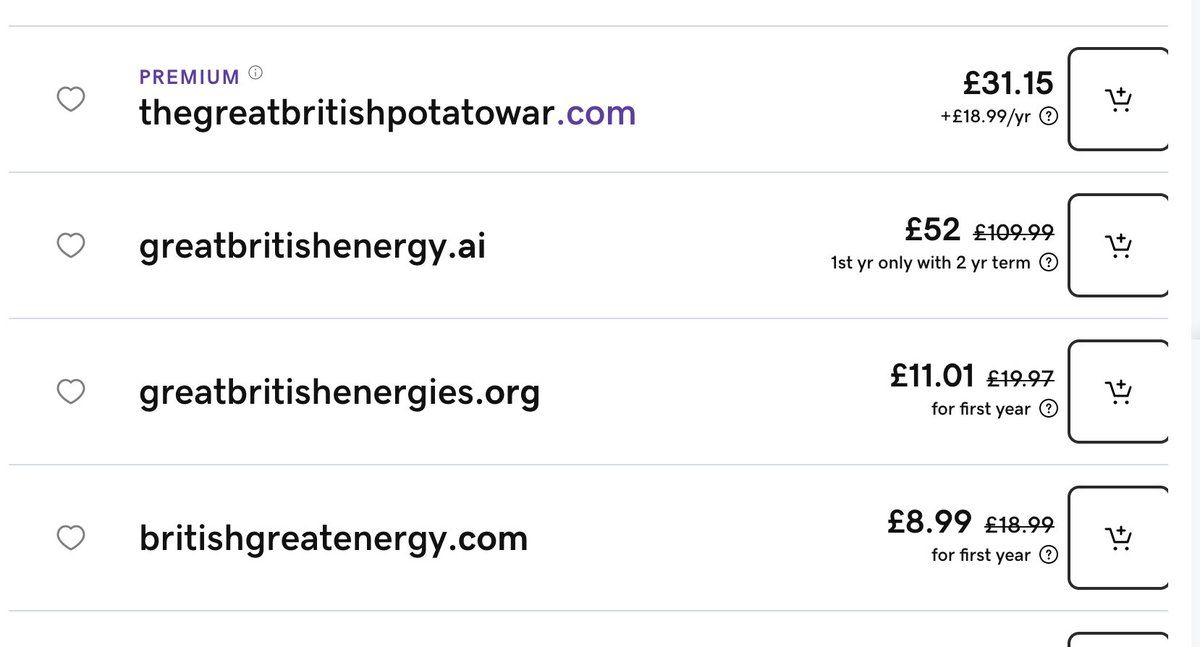This screenshot has height=647, width=1200.
Task: Toggle heart for greatbritishenergy.ai
Action: coord(70,245)
